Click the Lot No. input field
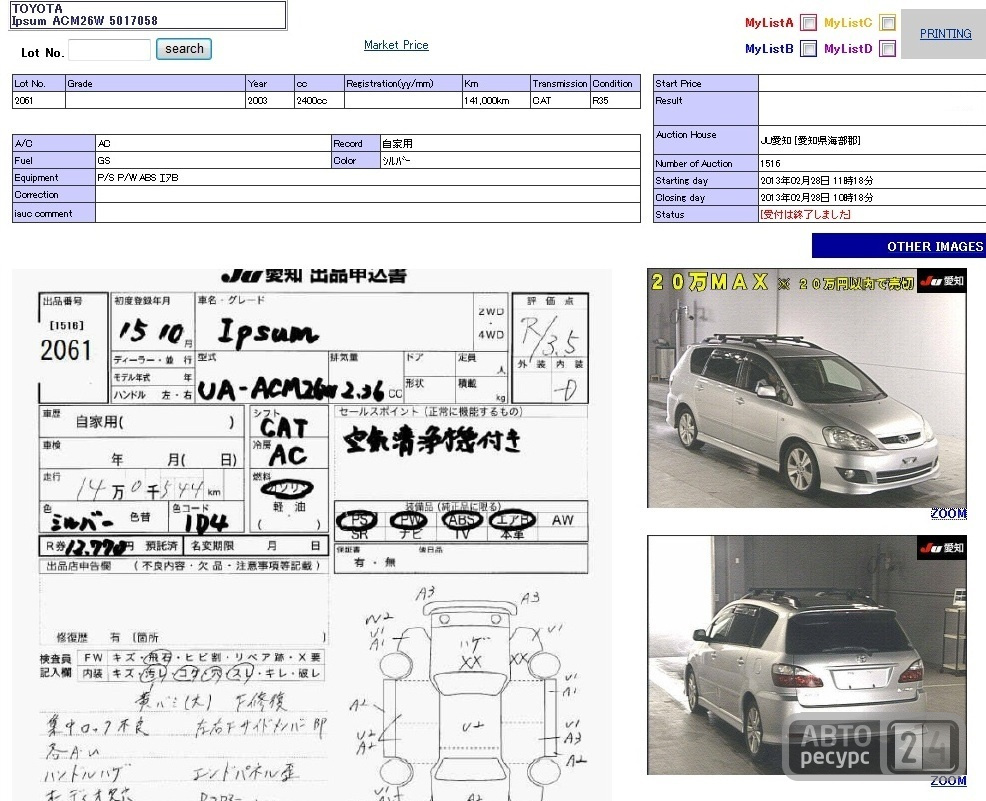Viewport: 986px width, 801px height. 109,50
